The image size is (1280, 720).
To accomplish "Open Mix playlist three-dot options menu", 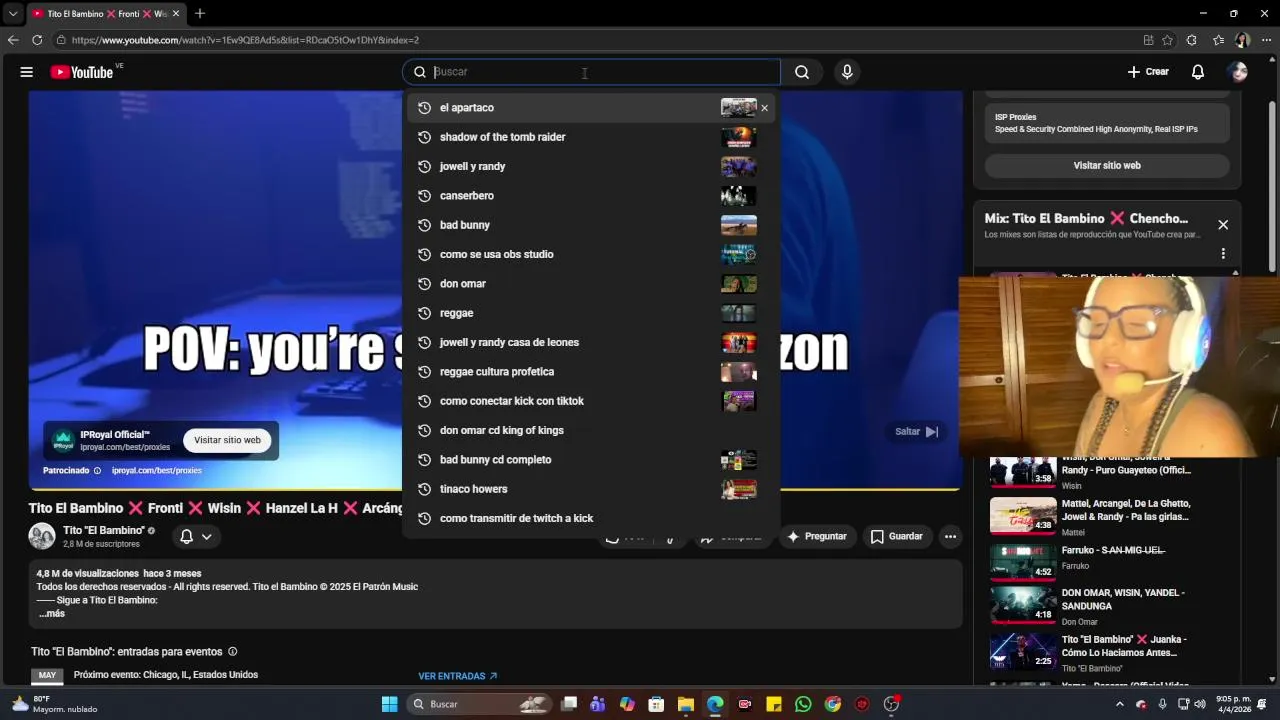I will [1223, 254].
